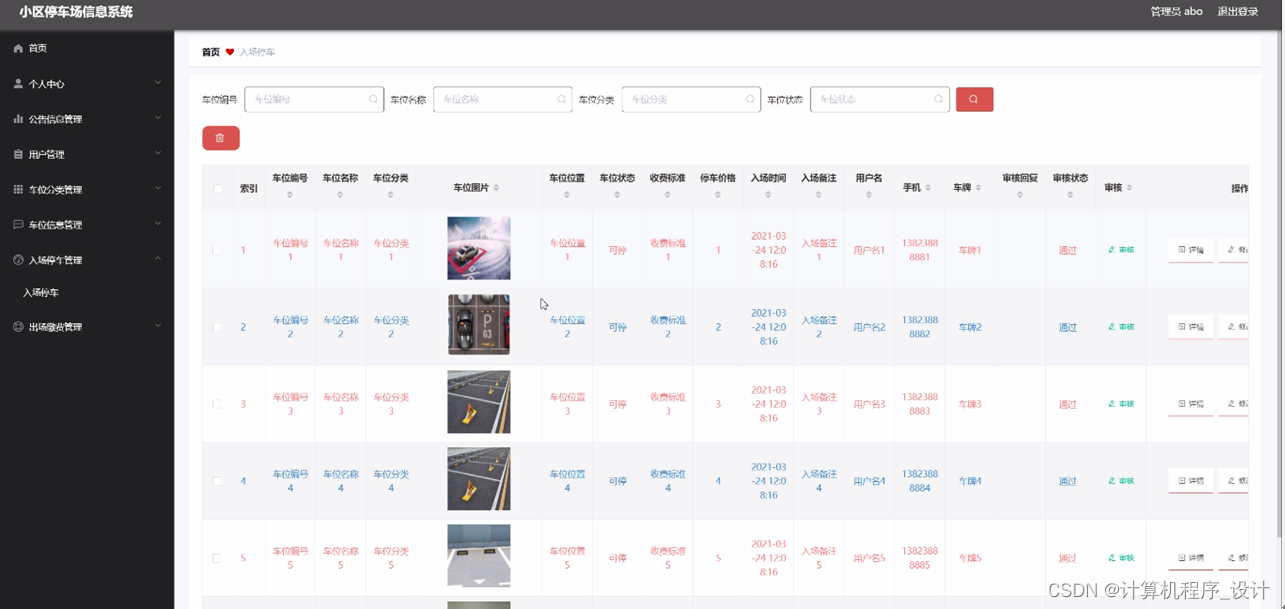Toggle the select-all checkbox in table header
Screen dimensions: 1285x609
(x=218, y=188)
